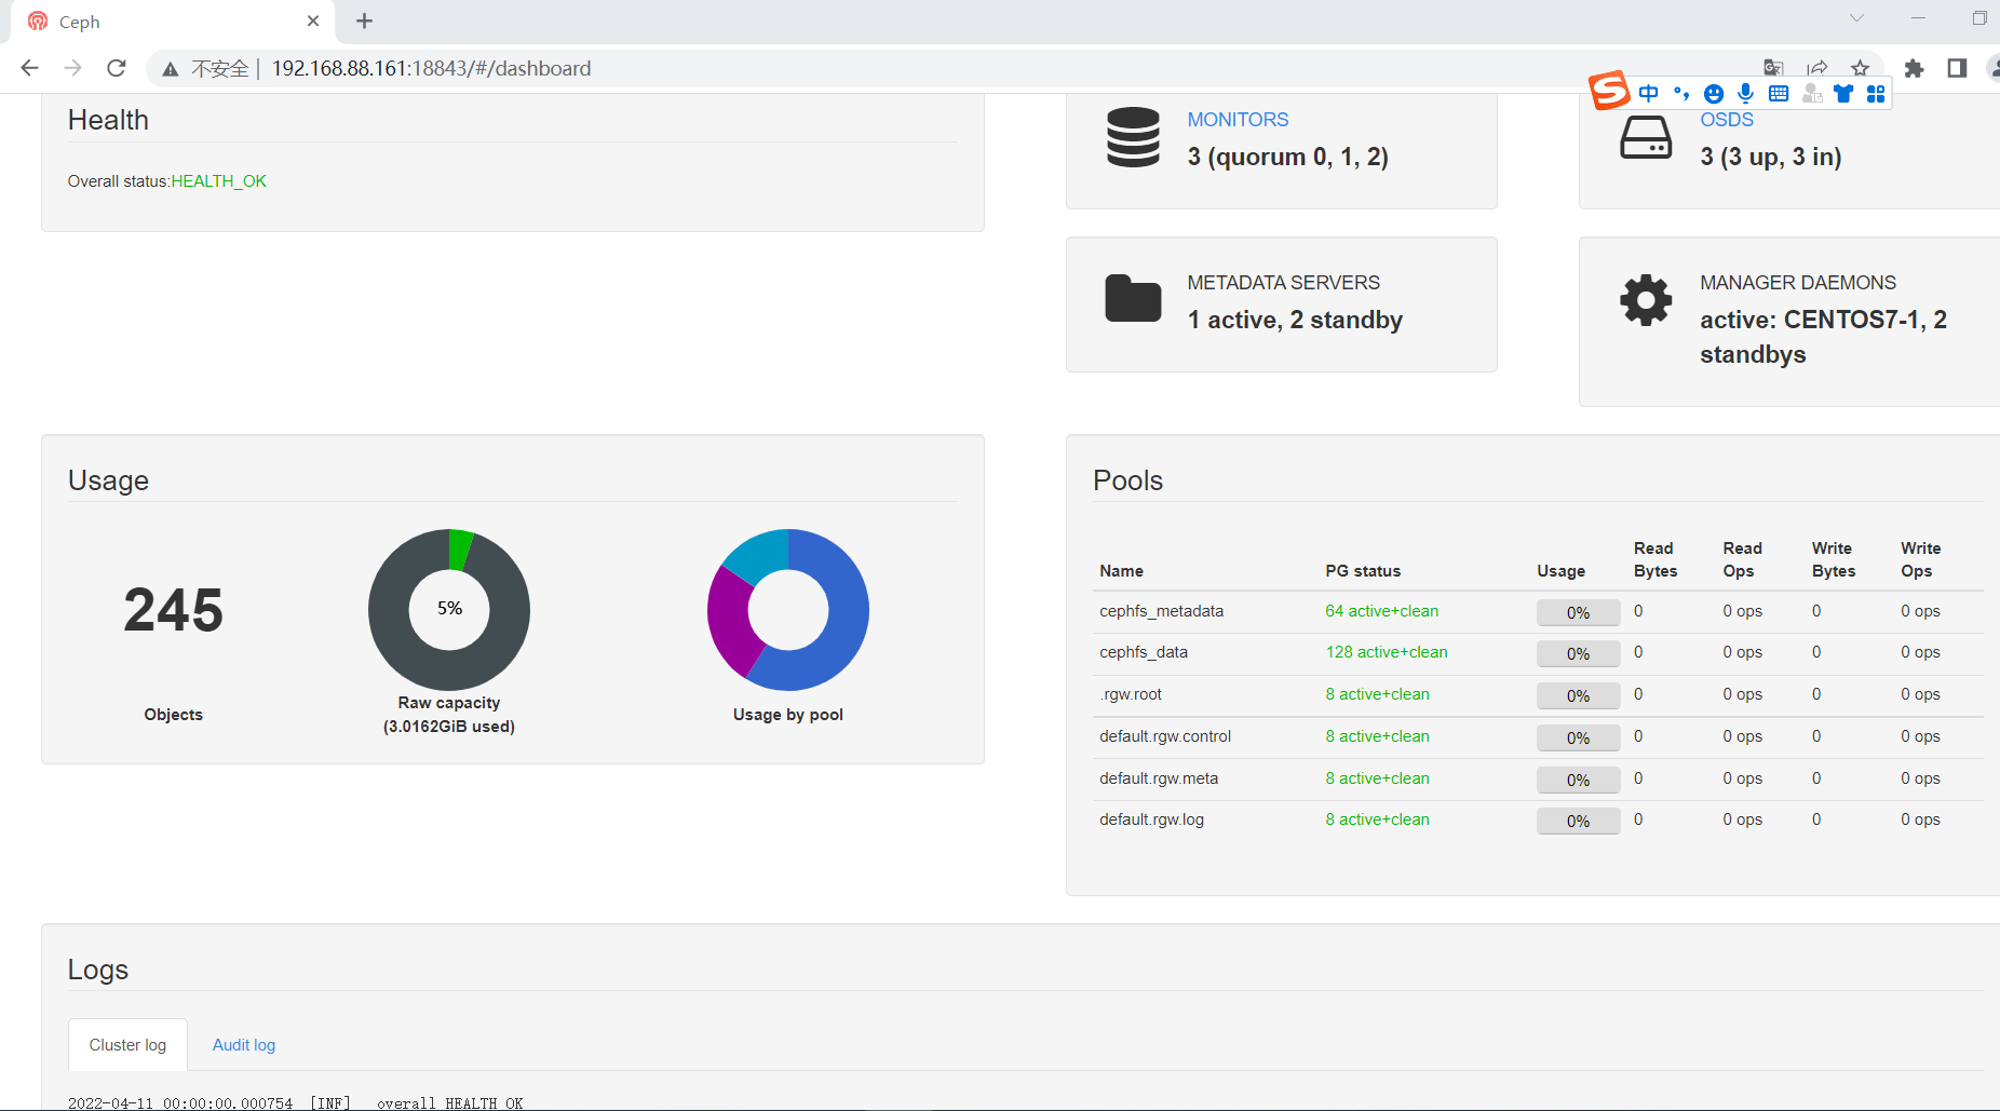
Task: Click default.rgw.log 0% usage bar
Action: [x=1578, y=820]
